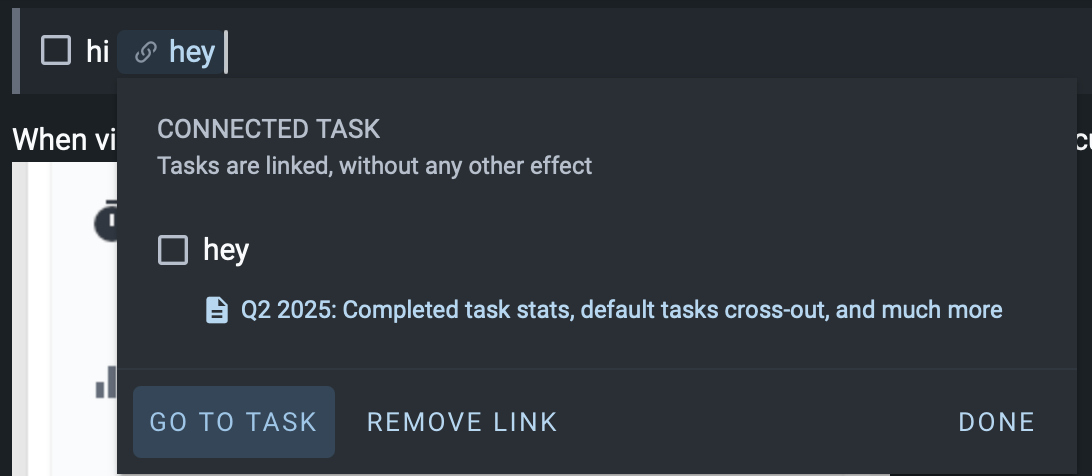This screenshot has height=476, width=1092.
Task: Click DONE to close the popup
Action: coord(997,422)
